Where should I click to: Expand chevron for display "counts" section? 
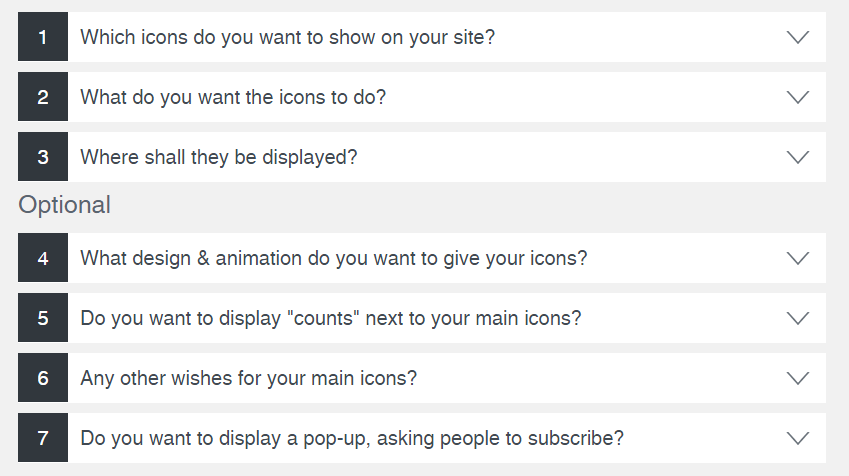point(797,318)
